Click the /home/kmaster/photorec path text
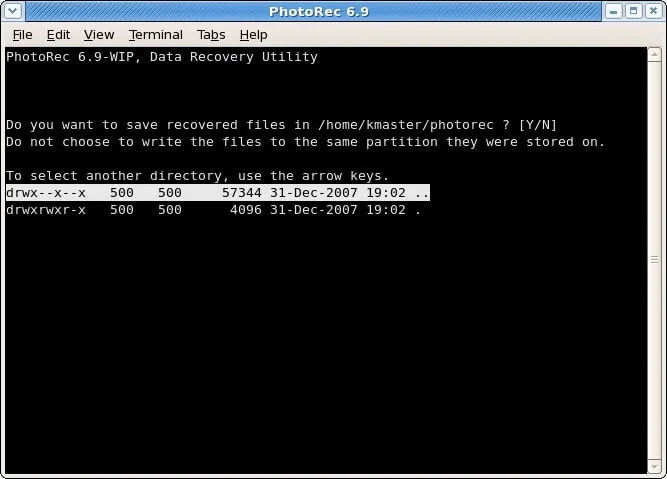 coord(406,125)
